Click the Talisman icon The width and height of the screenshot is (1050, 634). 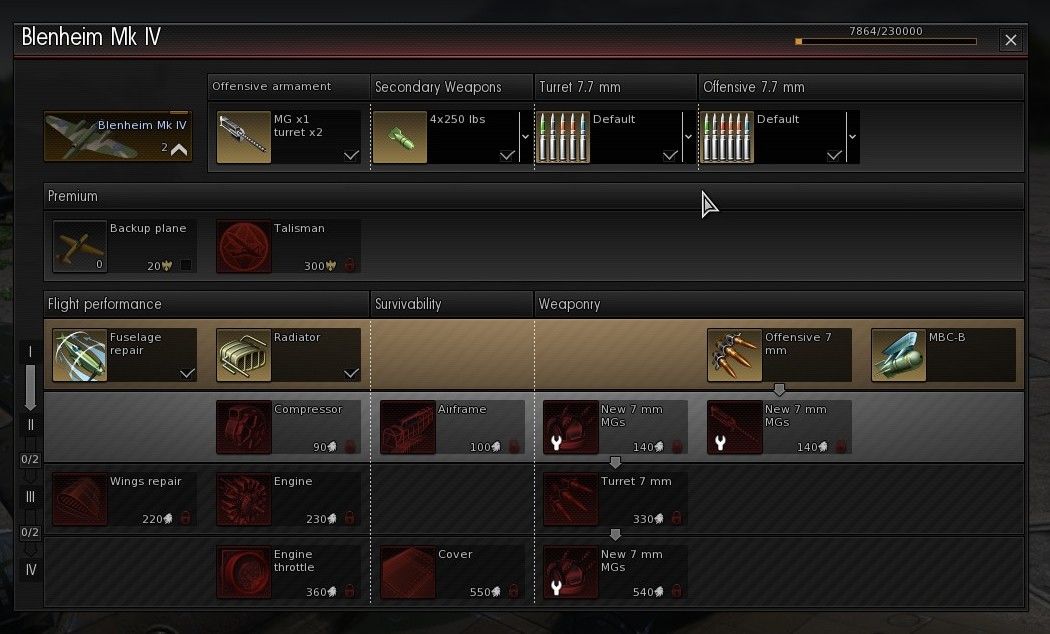click(x=244, y=246)
